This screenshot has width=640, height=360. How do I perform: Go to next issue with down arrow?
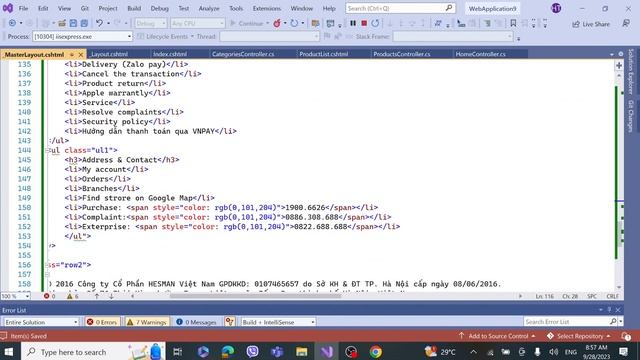[111, 296]
